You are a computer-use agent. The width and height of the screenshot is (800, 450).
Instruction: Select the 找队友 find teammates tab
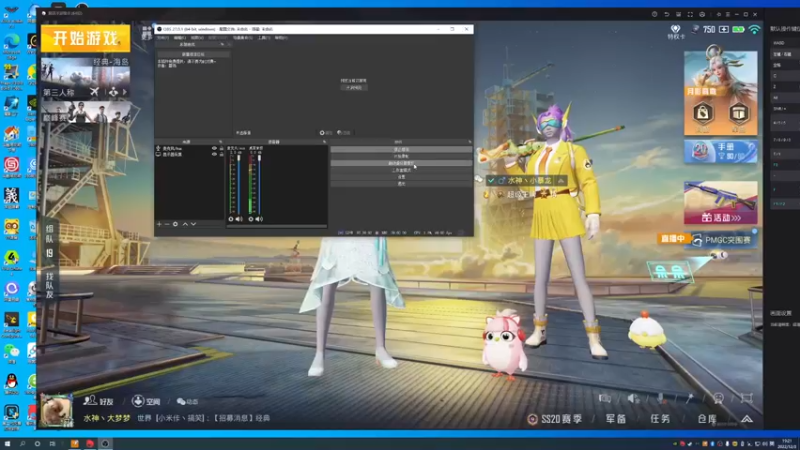click(49, 285)
